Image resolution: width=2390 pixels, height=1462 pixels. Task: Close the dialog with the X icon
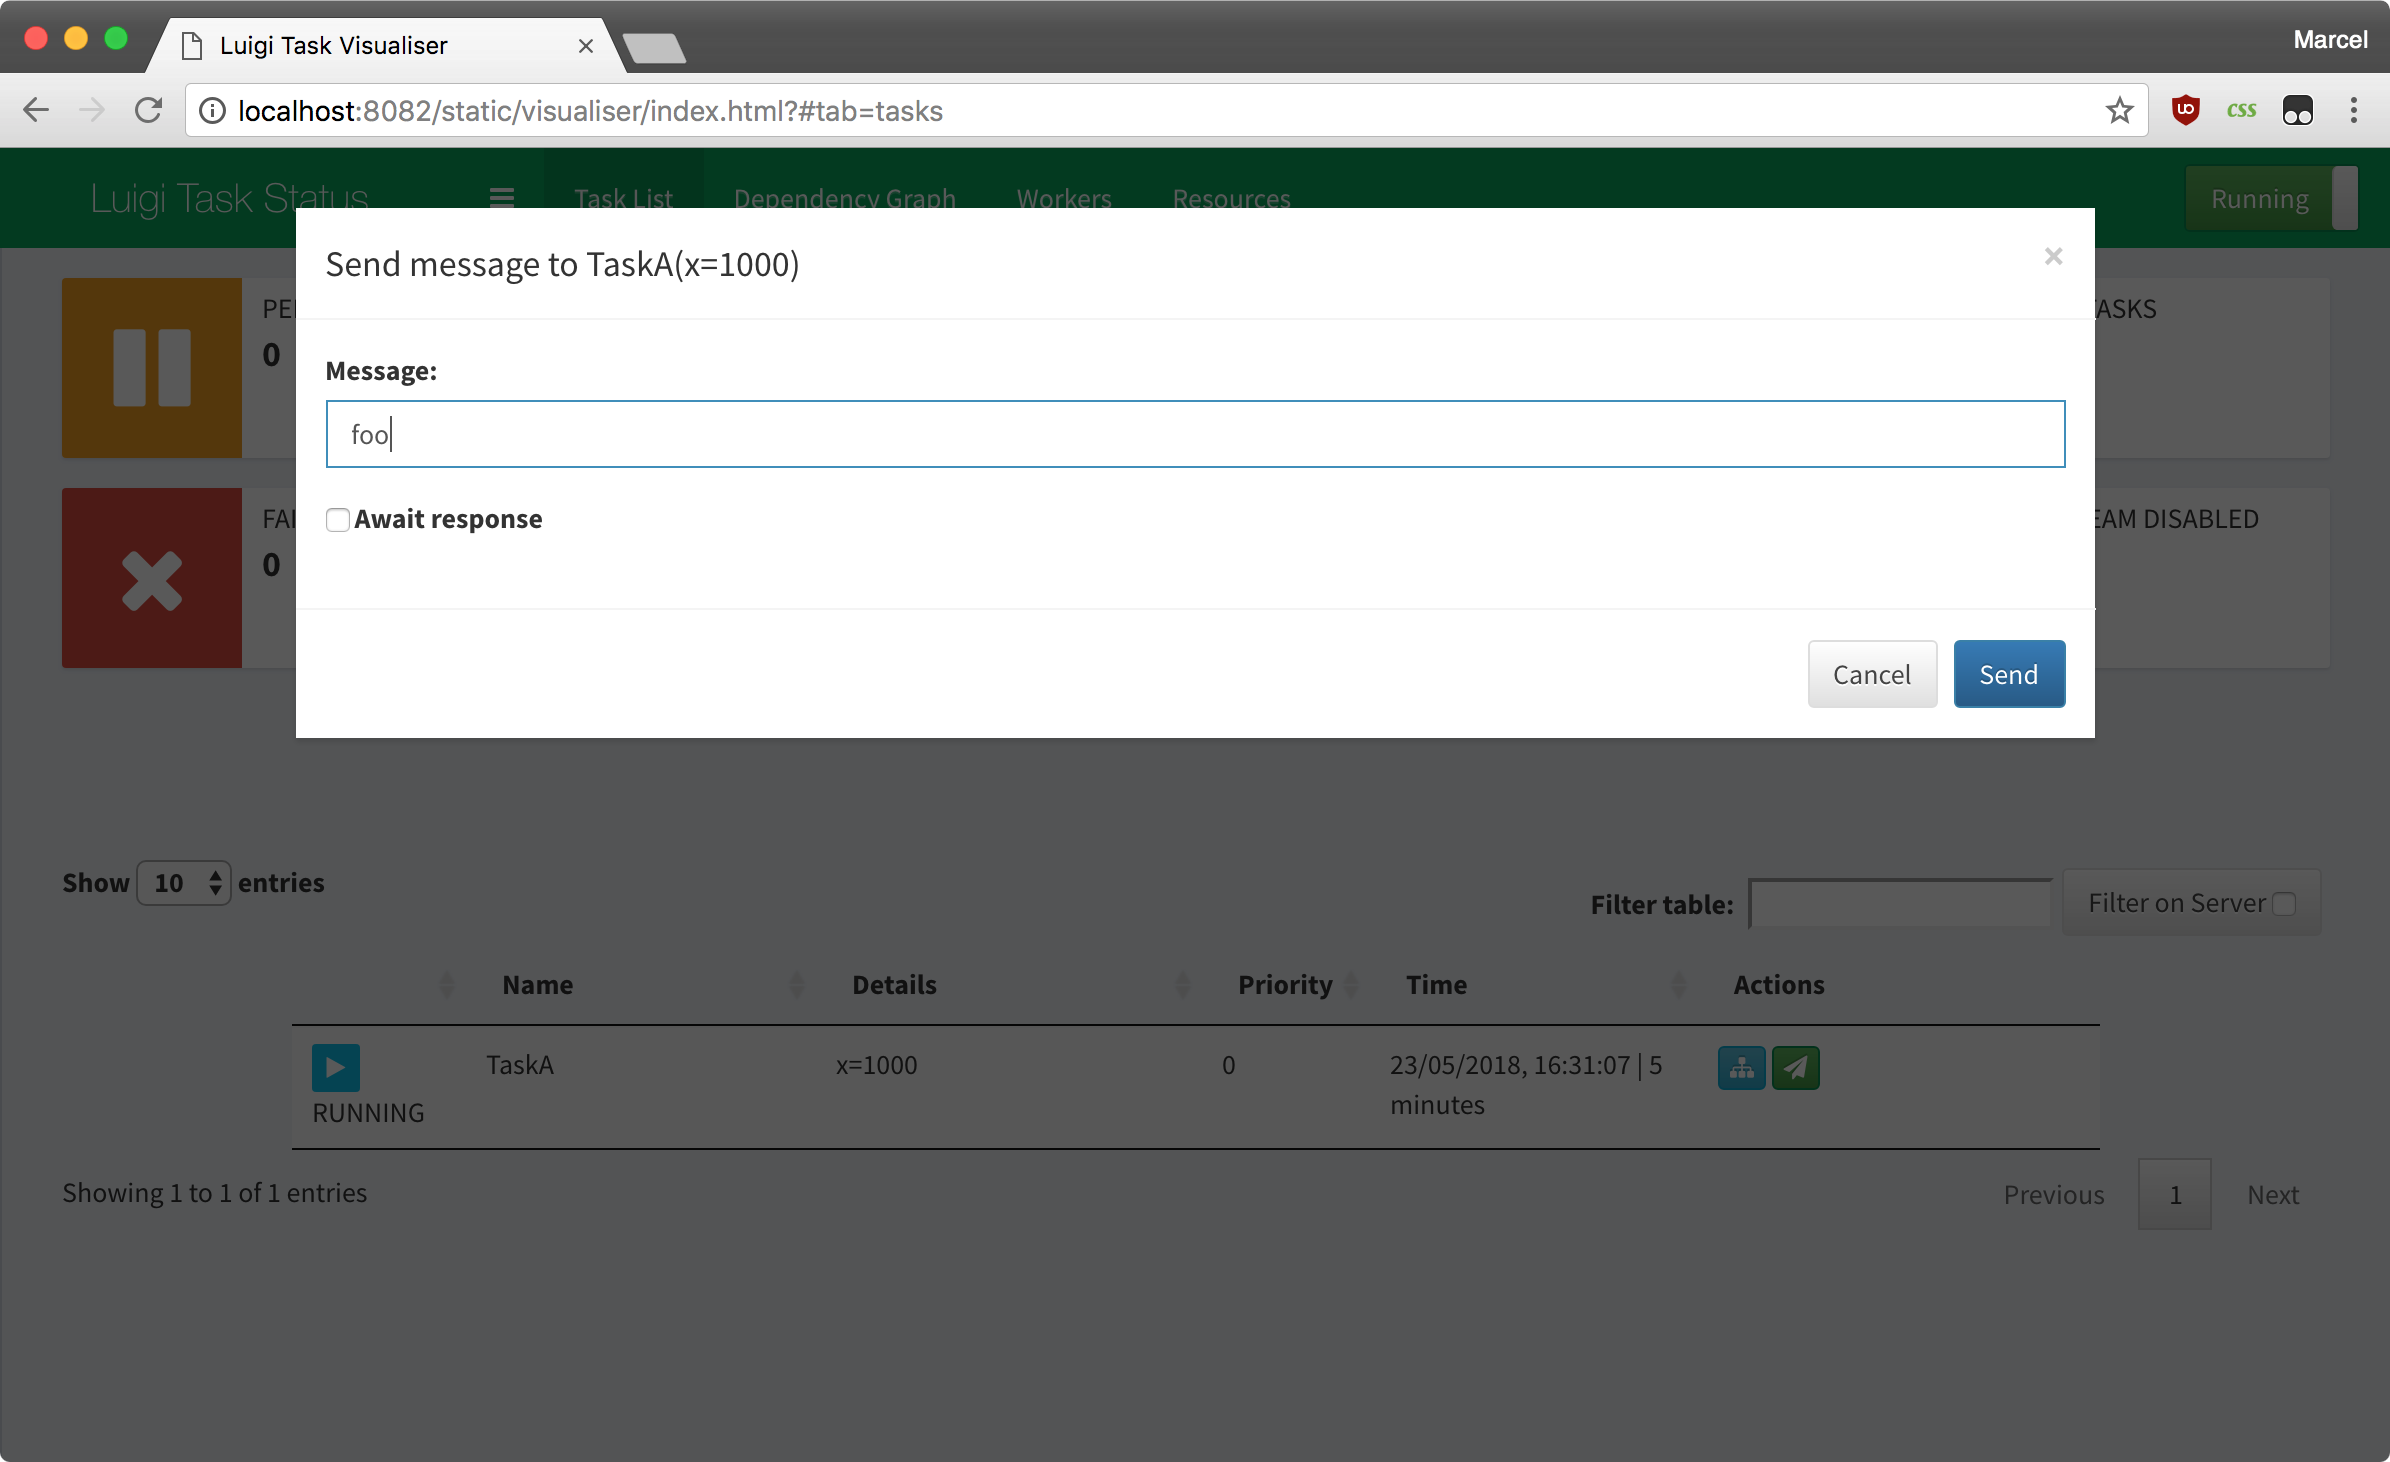click(x=2053, y=257)
